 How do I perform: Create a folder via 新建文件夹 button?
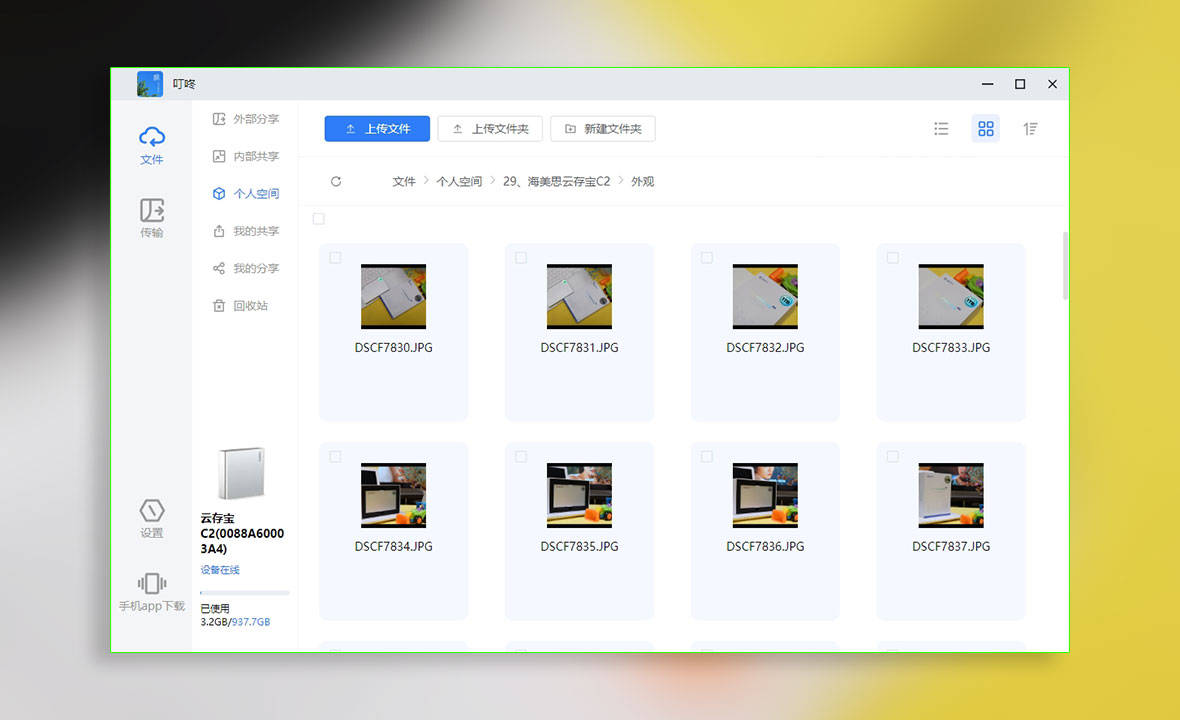[x=602, y=128]
